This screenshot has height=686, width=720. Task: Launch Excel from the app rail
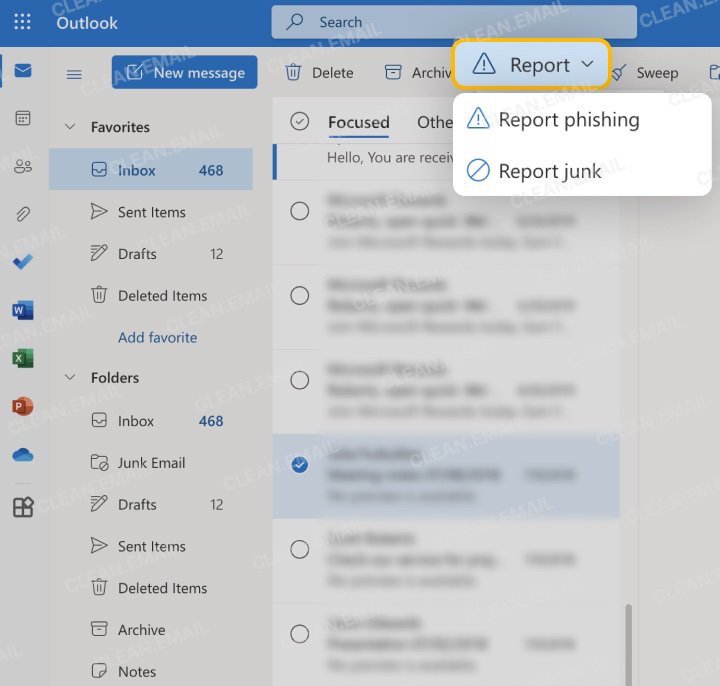pyautogui.click(x=23, y=358)
